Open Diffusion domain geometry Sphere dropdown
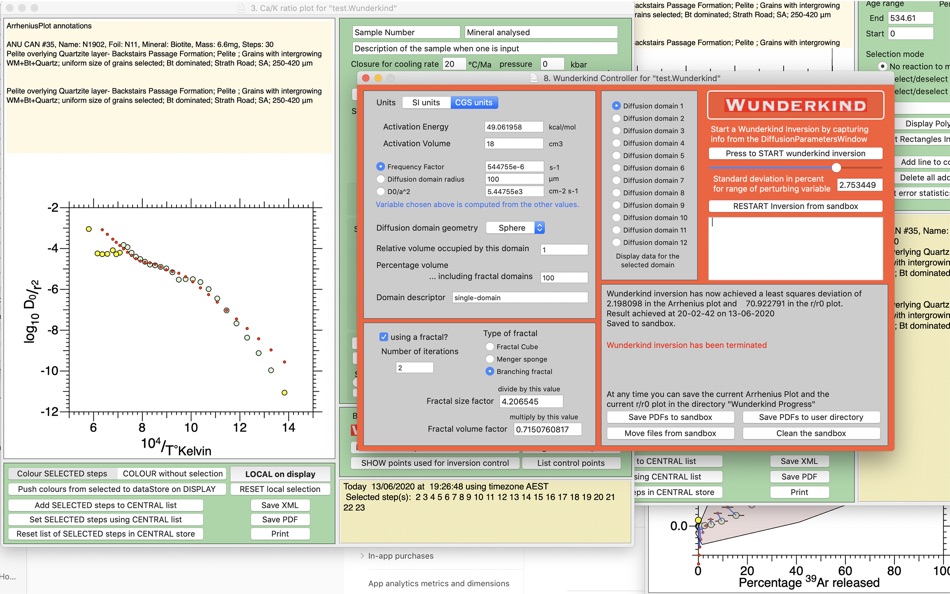The width and height of the screenshot is (950, 594). [516, 228]
